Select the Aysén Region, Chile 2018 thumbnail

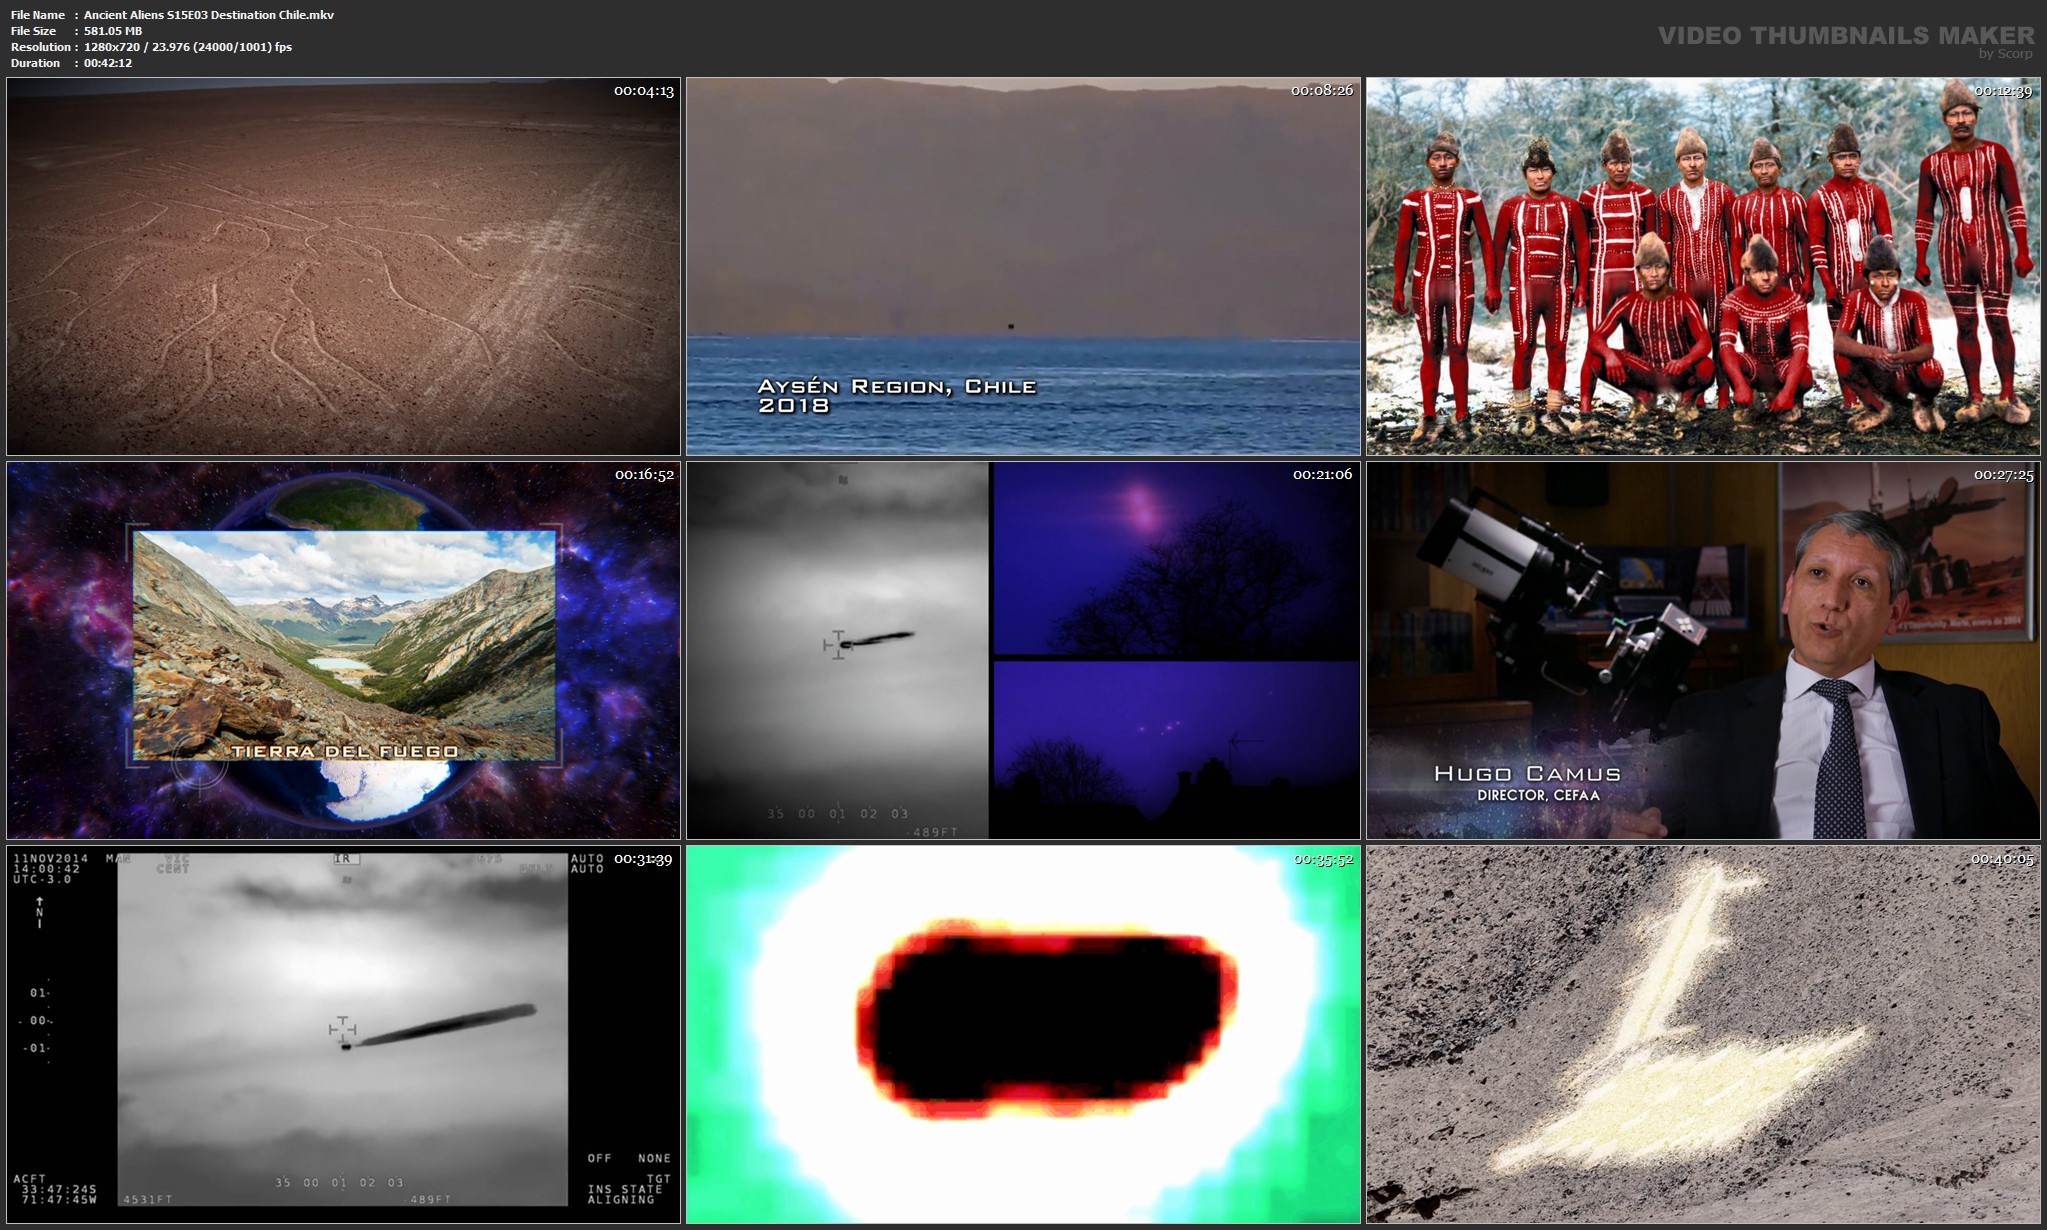pyautogui.click(x=1023, y=266)
